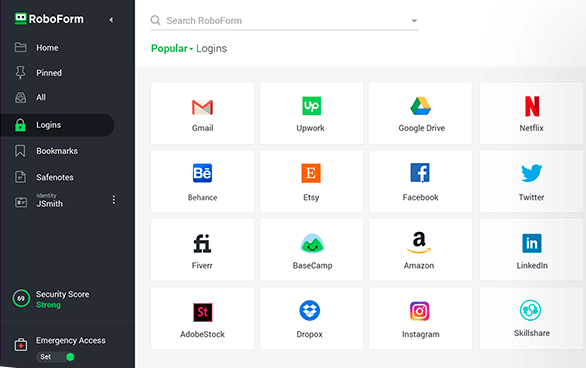Click the BaseCamp card label
Screen dimensions: 586x368
[312, 266]
